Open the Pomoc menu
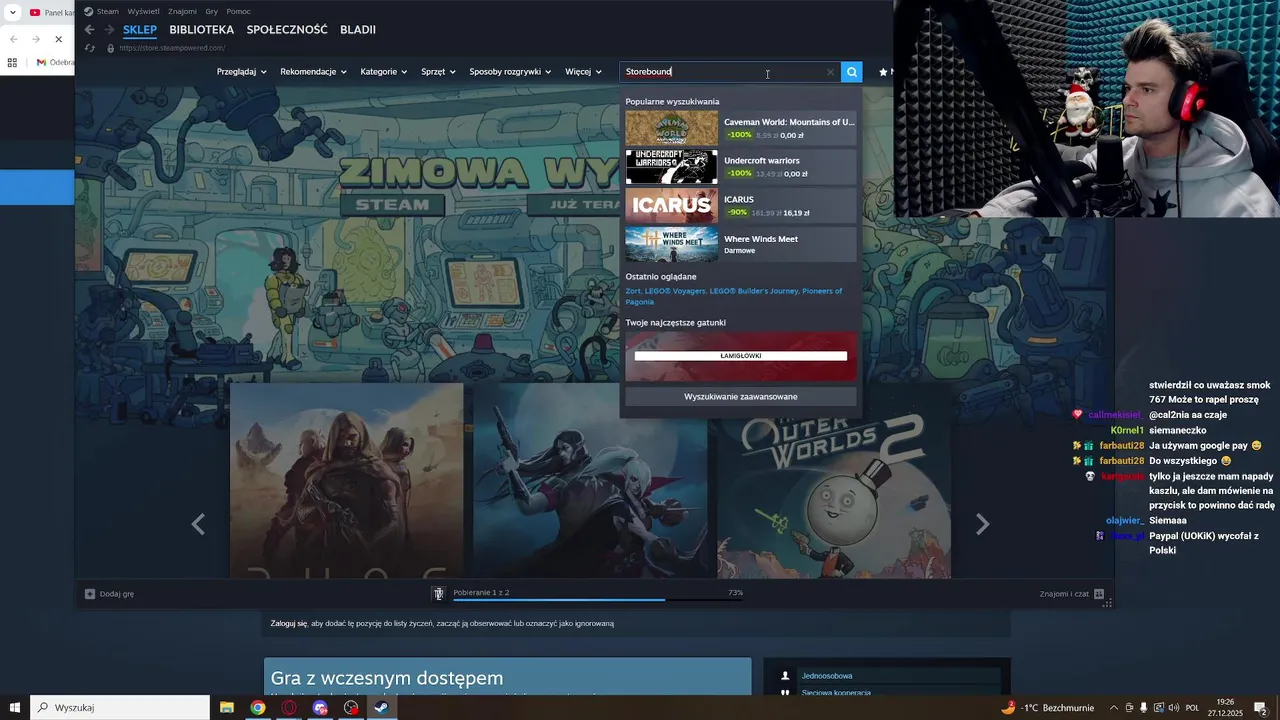The height and width of the screenshot is (720, 1280). [x=238, y=11]
